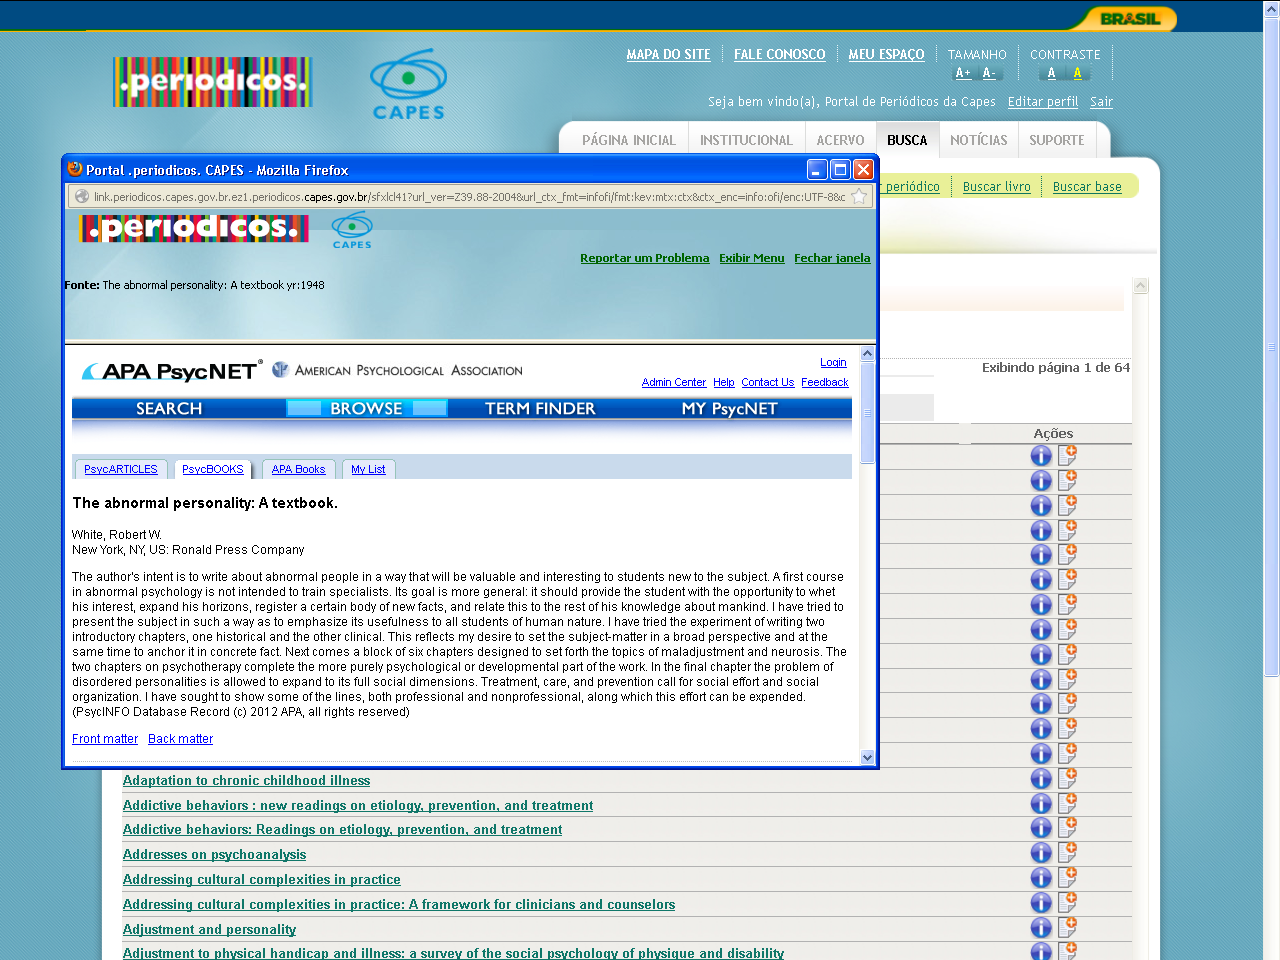Click popup inner scrollbar down arrow
The height and width of the screenshot is (960, 1280).
867,758
